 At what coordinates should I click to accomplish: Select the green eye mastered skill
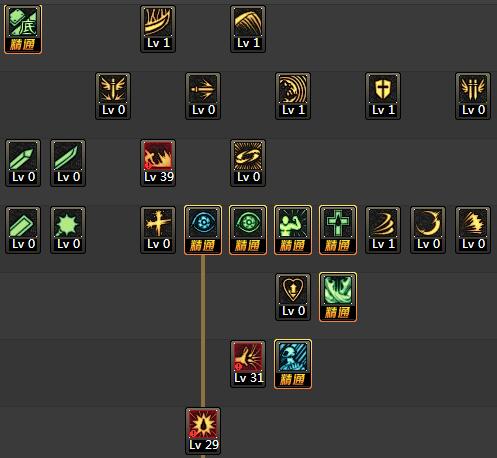point(248,230)
